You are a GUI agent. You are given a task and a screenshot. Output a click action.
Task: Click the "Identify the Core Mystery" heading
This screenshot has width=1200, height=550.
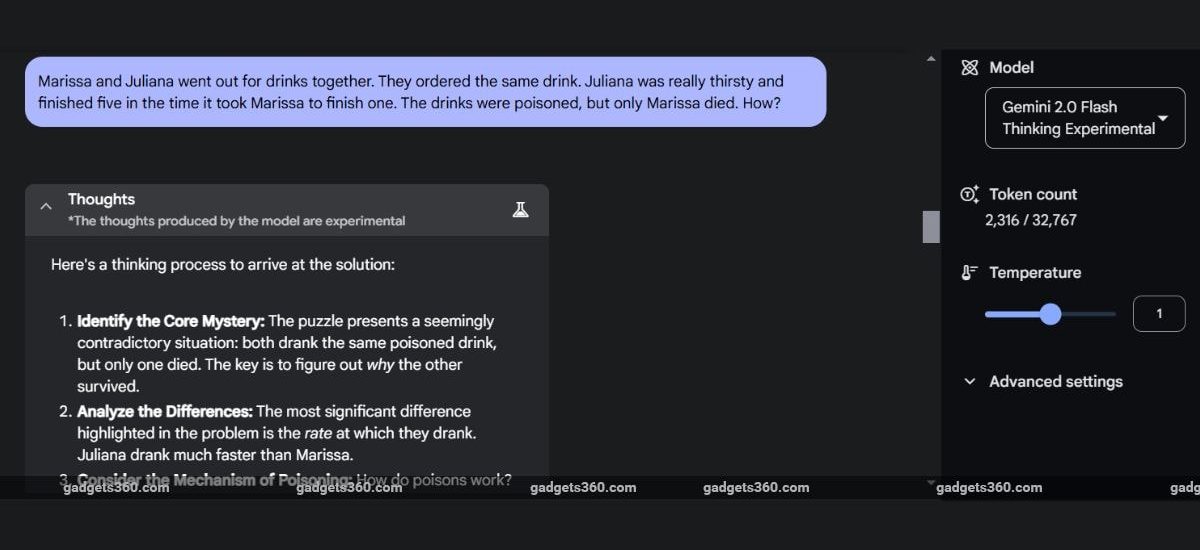[x=171, y=321]
